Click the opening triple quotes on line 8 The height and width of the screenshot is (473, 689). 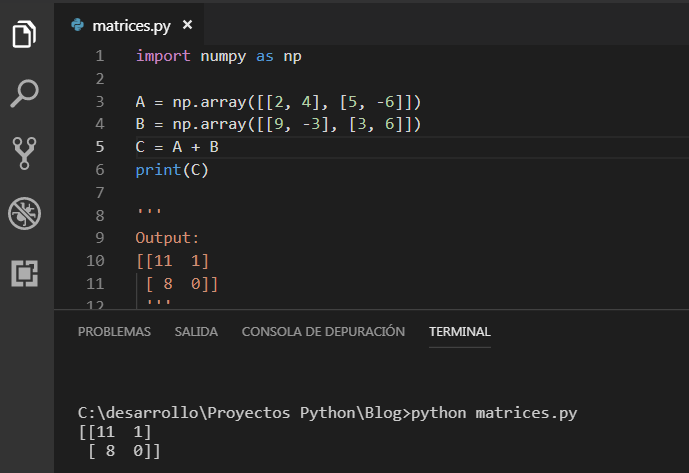coord(149,212)
